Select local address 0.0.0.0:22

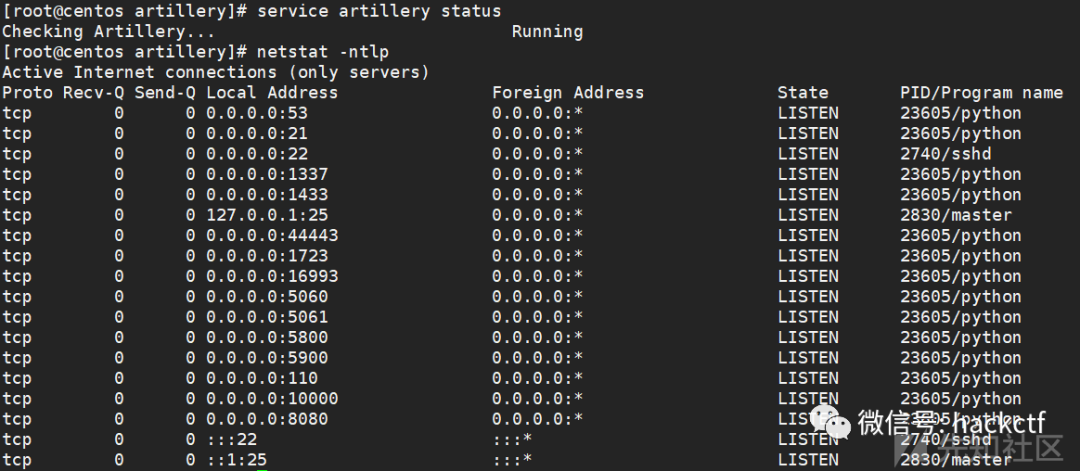(x=257, y=154)
